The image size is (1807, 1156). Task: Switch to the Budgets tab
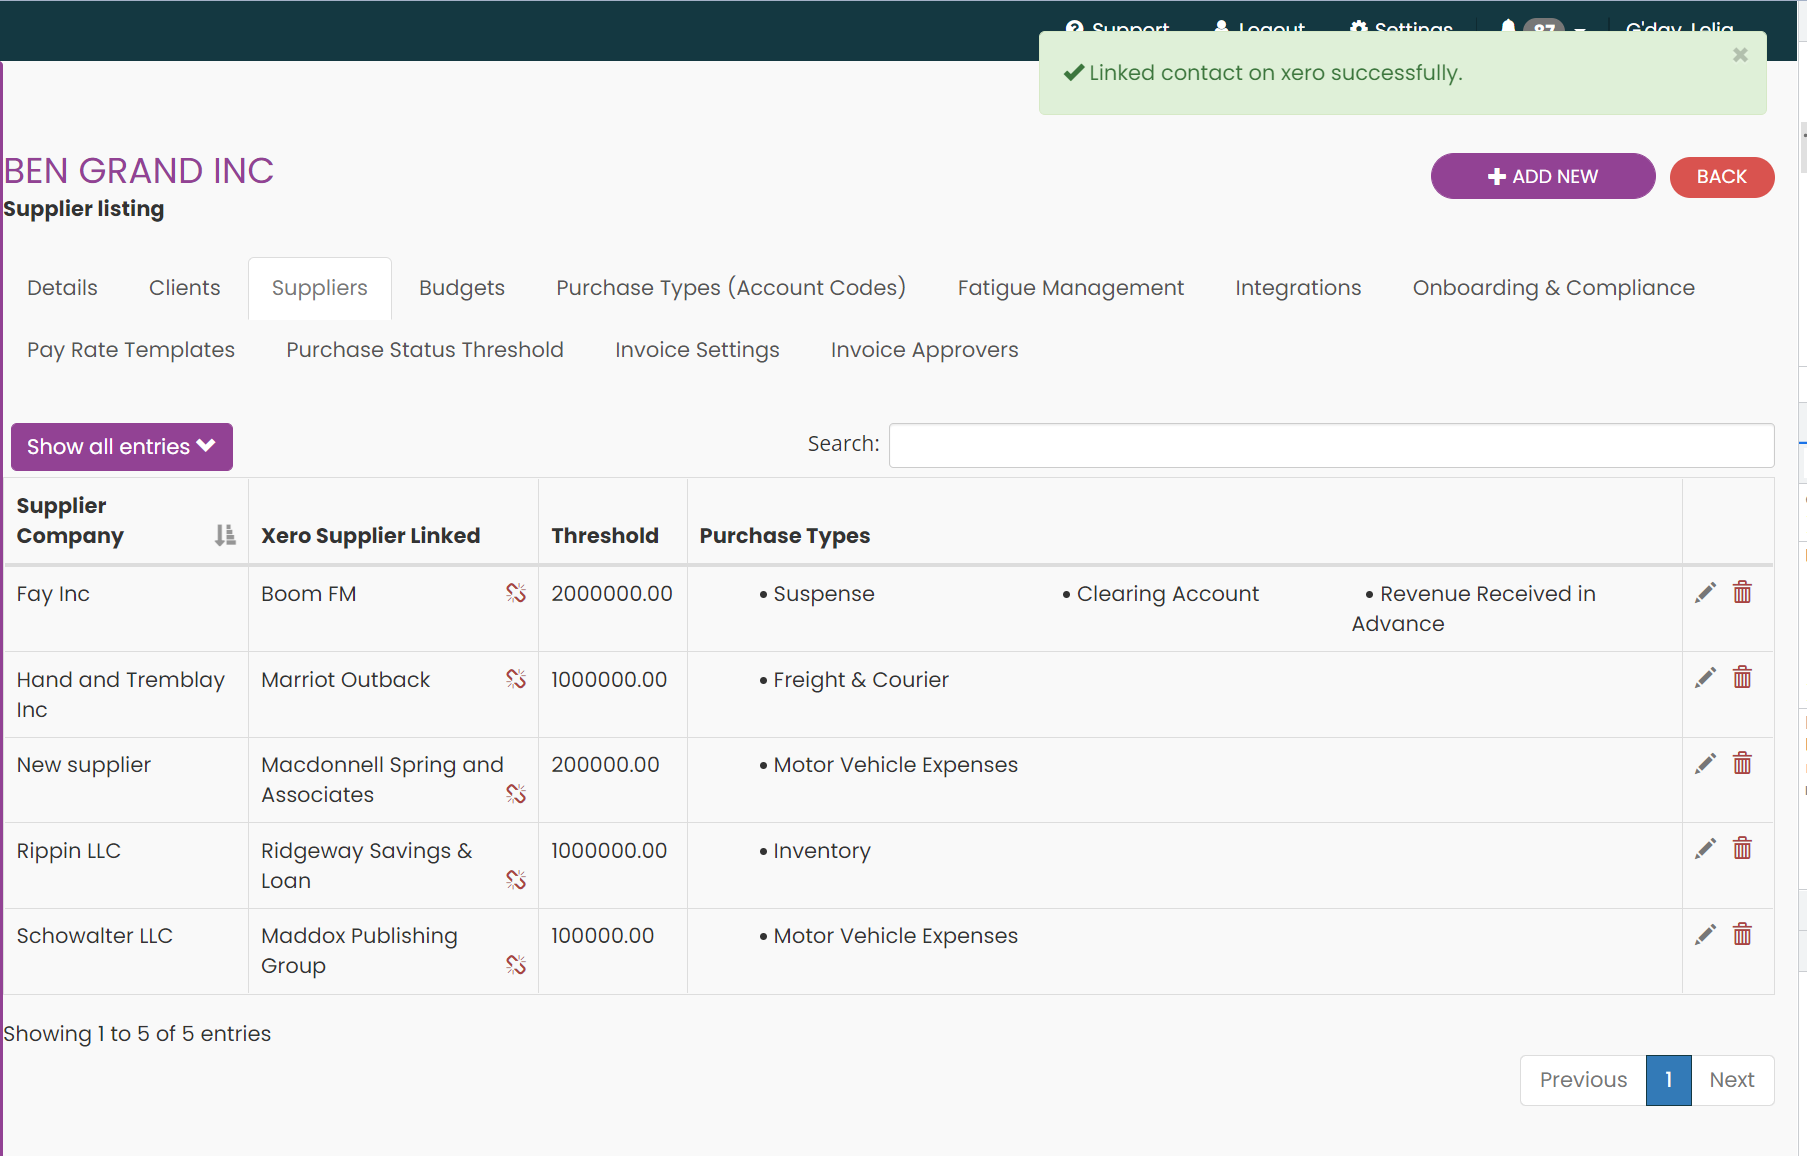461,288
